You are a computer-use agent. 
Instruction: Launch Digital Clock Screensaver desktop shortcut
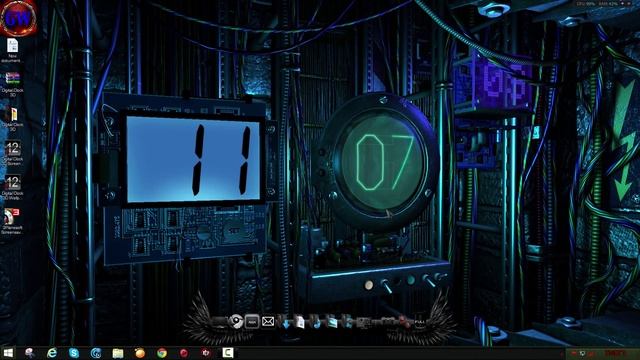[12, 153]
